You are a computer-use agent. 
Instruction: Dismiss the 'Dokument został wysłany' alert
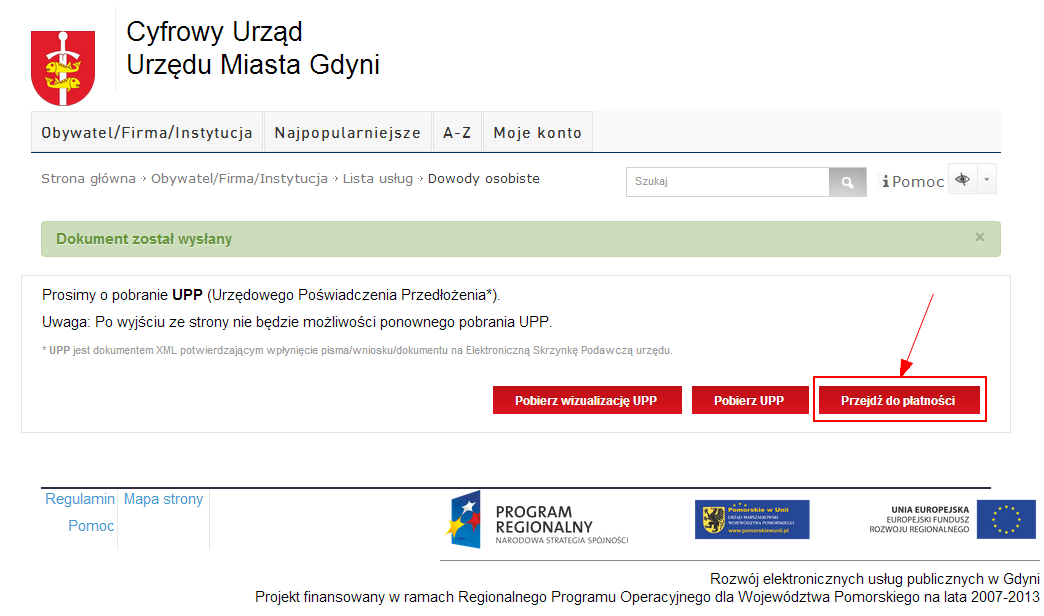coord(980,237)
